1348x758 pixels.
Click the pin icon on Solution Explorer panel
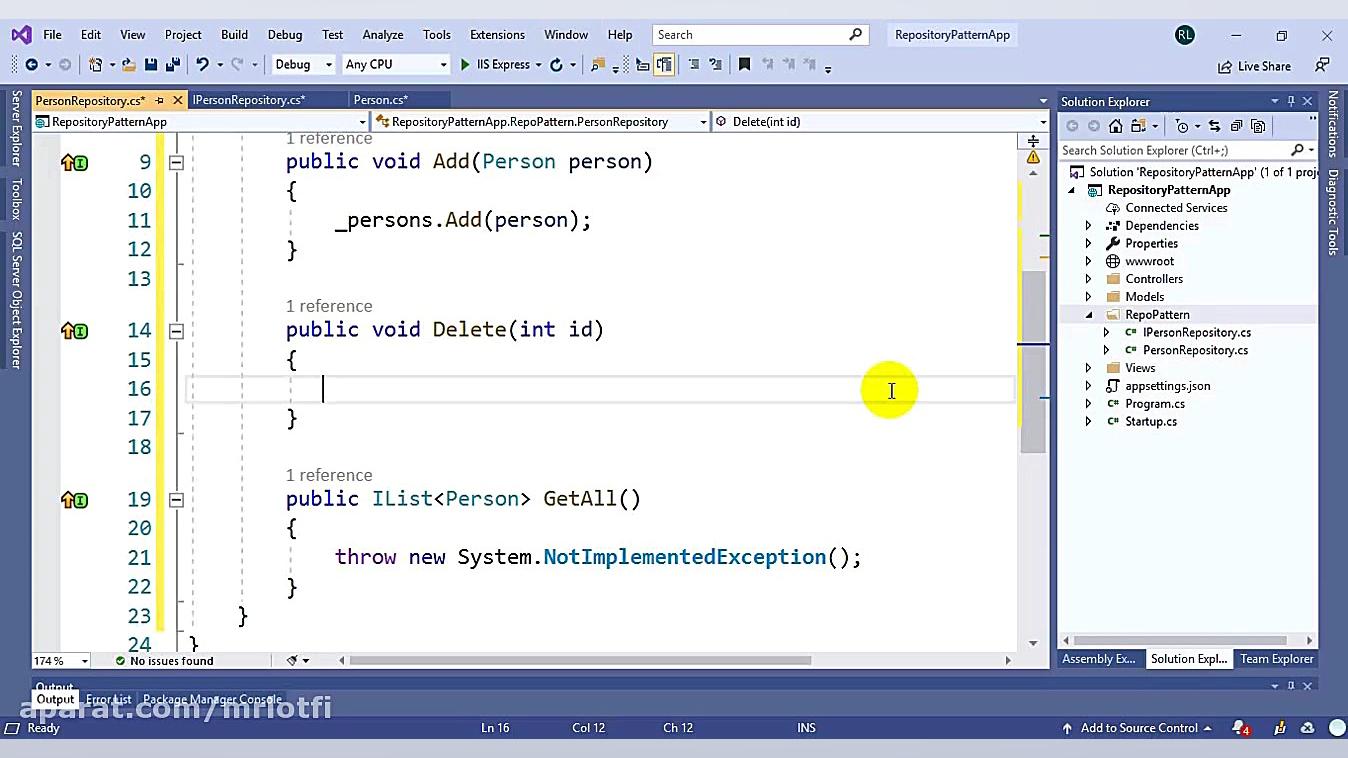(x=1291, y=101)
